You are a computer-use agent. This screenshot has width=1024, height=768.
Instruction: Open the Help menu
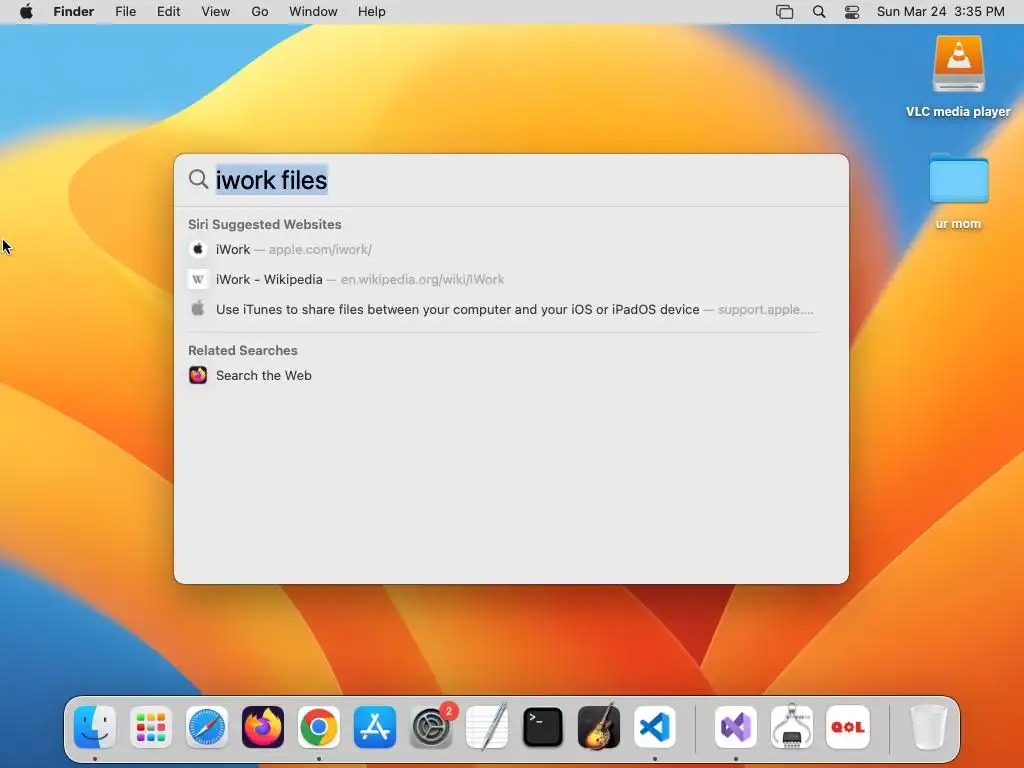click(372, 12)
